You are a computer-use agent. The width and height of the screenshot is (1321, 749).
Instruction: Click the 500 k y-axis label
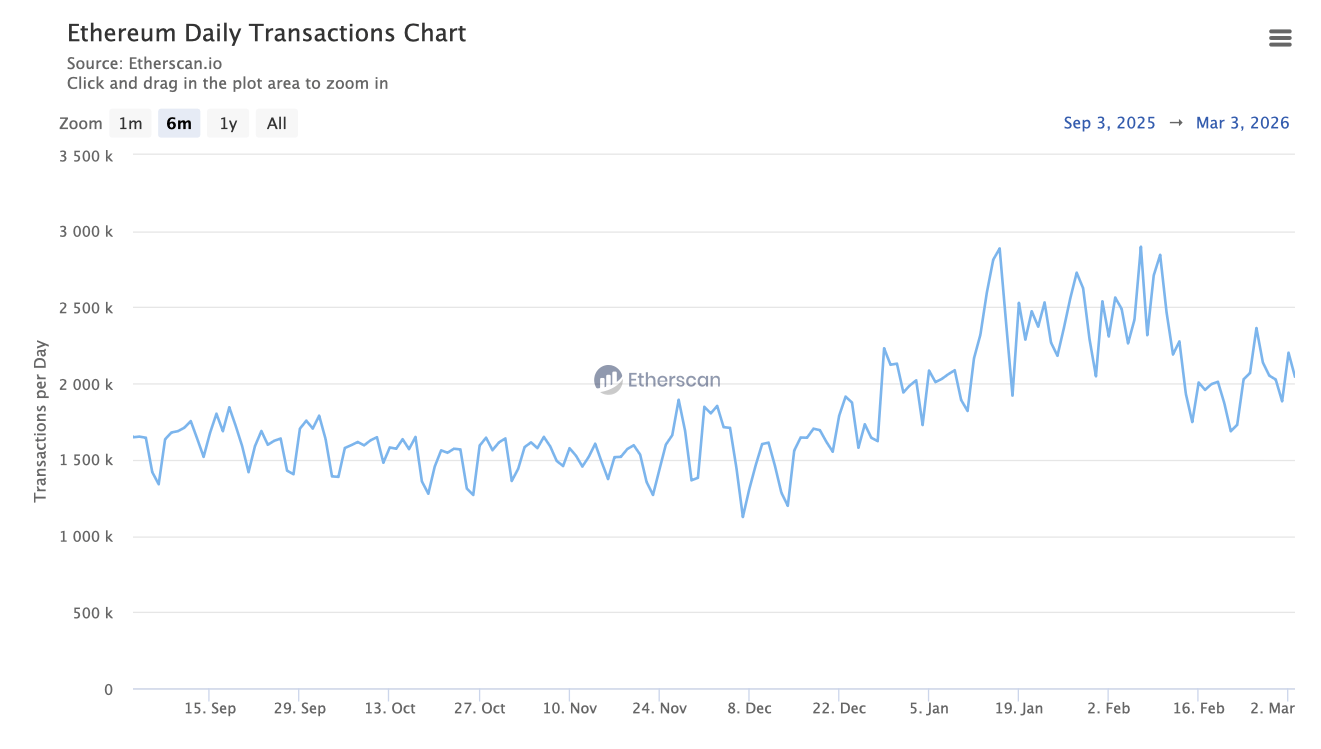94,613
